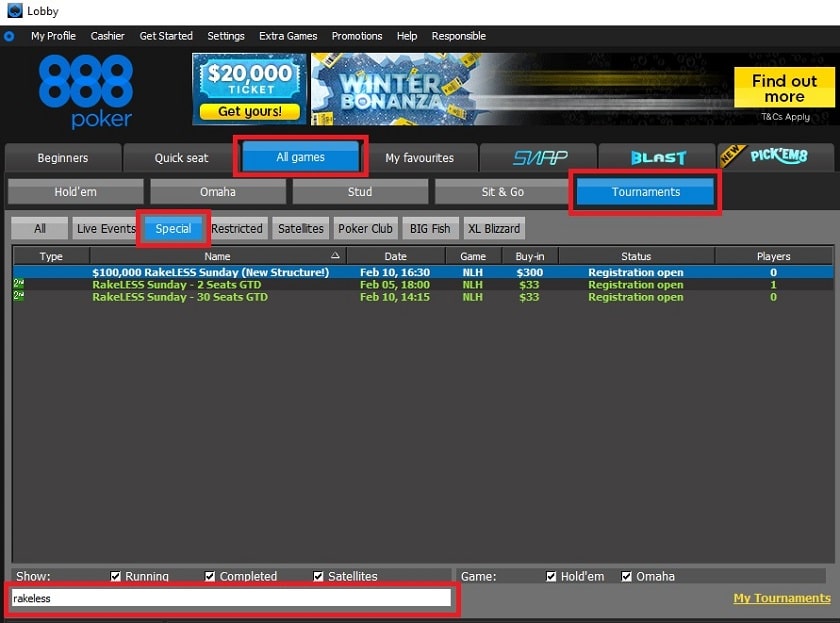Open the BLAST games tab
Image resolution: width=840 pixels, height=623 pixels.
[x=658, y=157]
